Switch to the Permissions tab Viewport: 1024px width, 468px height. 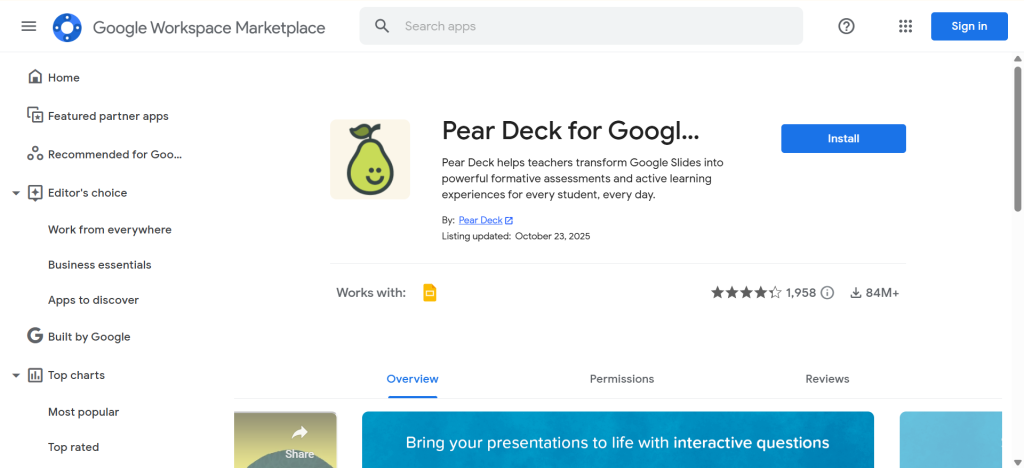tap(622, 379)
